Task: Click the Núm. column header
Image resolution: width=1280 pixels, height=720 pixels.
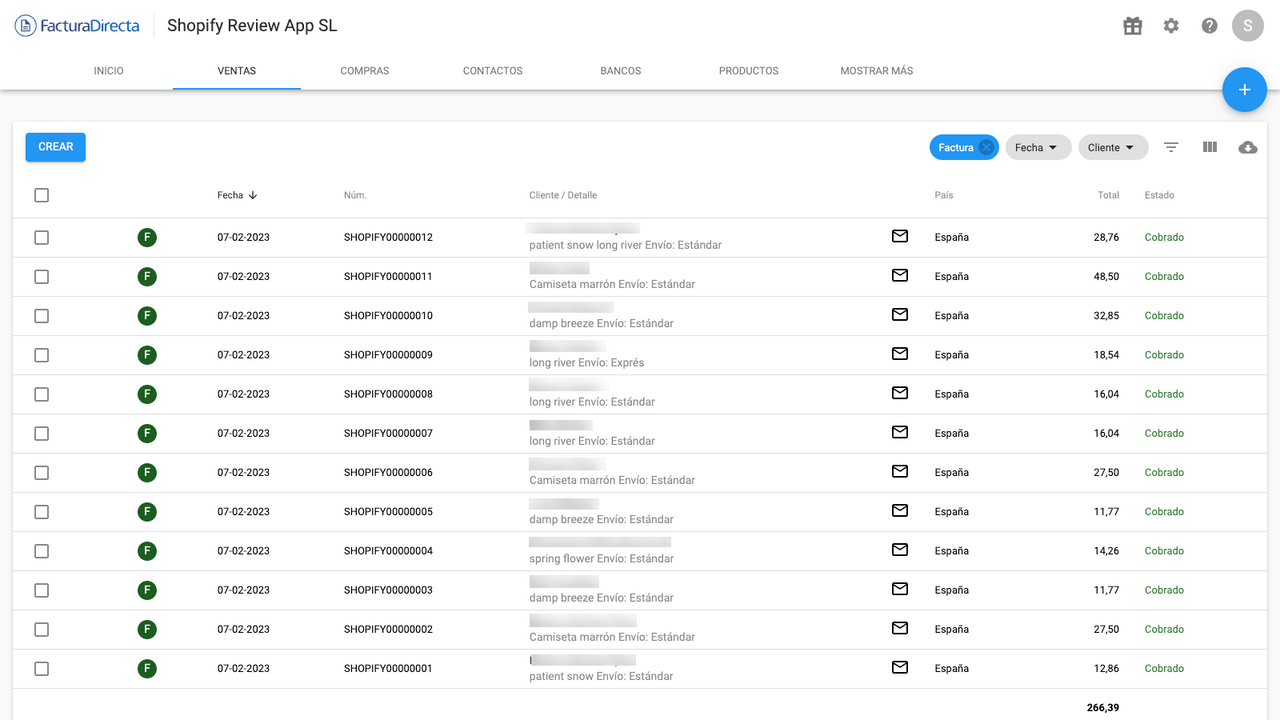Action: click(355, 195)
